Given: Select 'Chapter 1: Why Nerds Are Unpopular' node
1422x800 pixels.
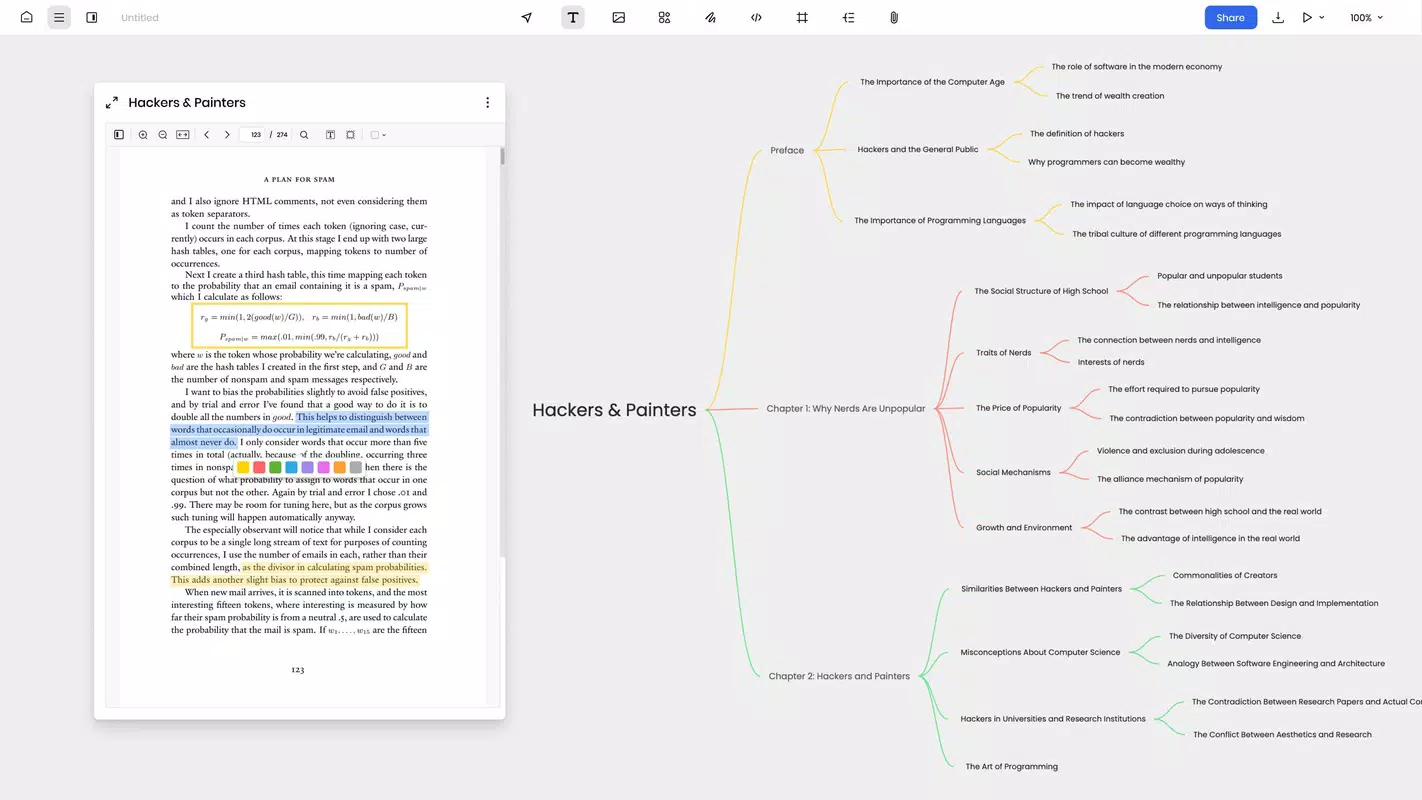Looking at the screenshot, I should point(846,408).
